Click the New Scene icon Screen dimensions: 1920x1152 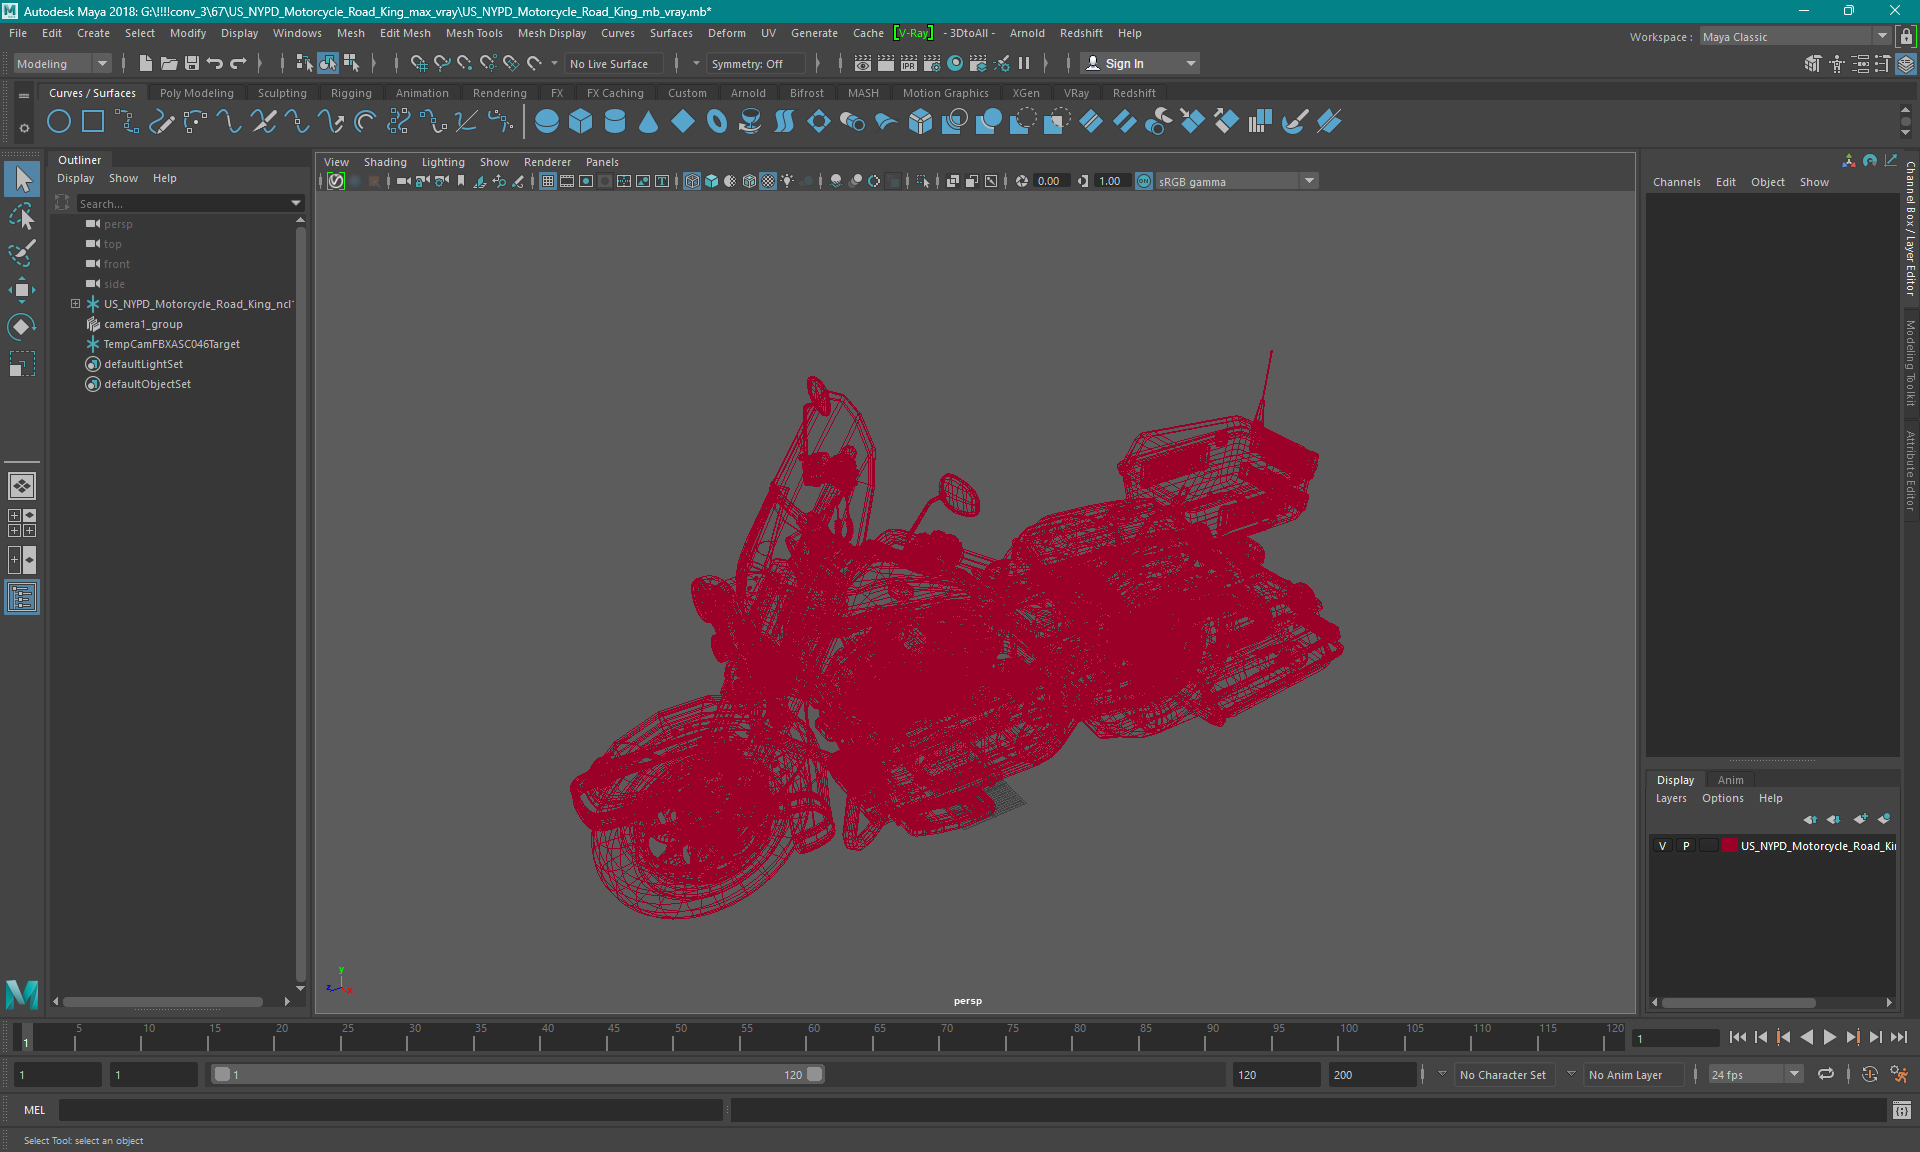coord(146,63)
